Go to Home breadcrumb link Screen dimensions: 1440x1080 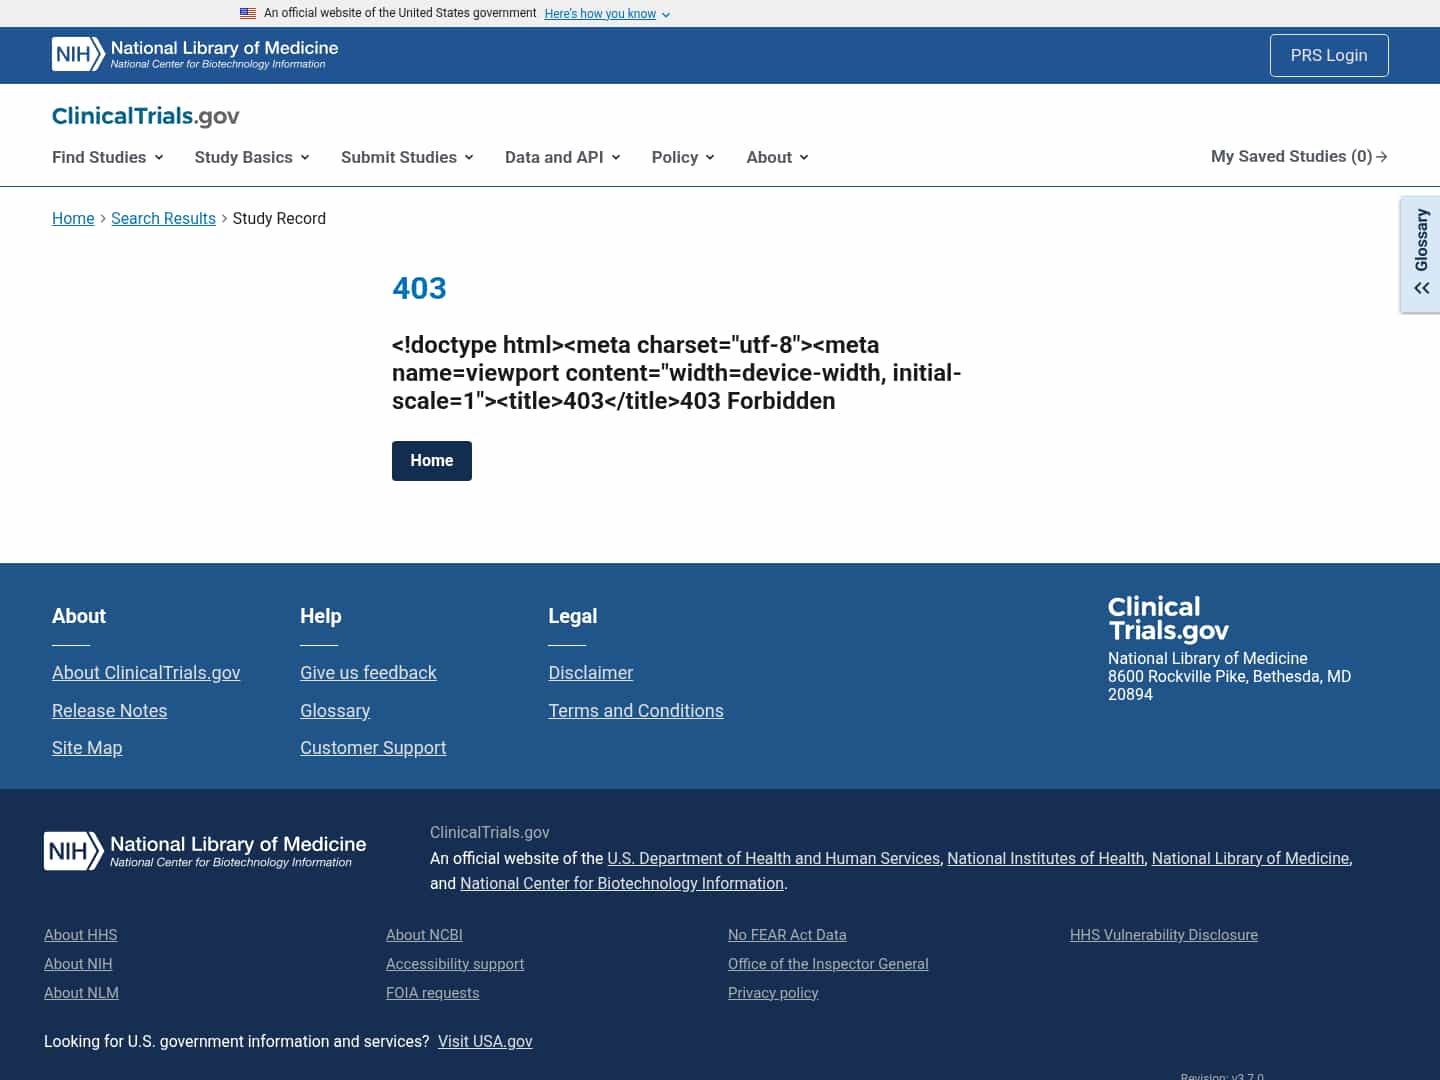coord(73,218)
